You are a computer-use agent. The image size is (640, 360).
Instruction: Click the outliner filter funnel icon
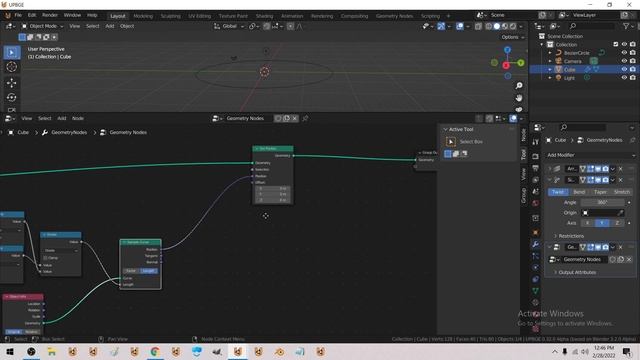[x=626, y=26]
